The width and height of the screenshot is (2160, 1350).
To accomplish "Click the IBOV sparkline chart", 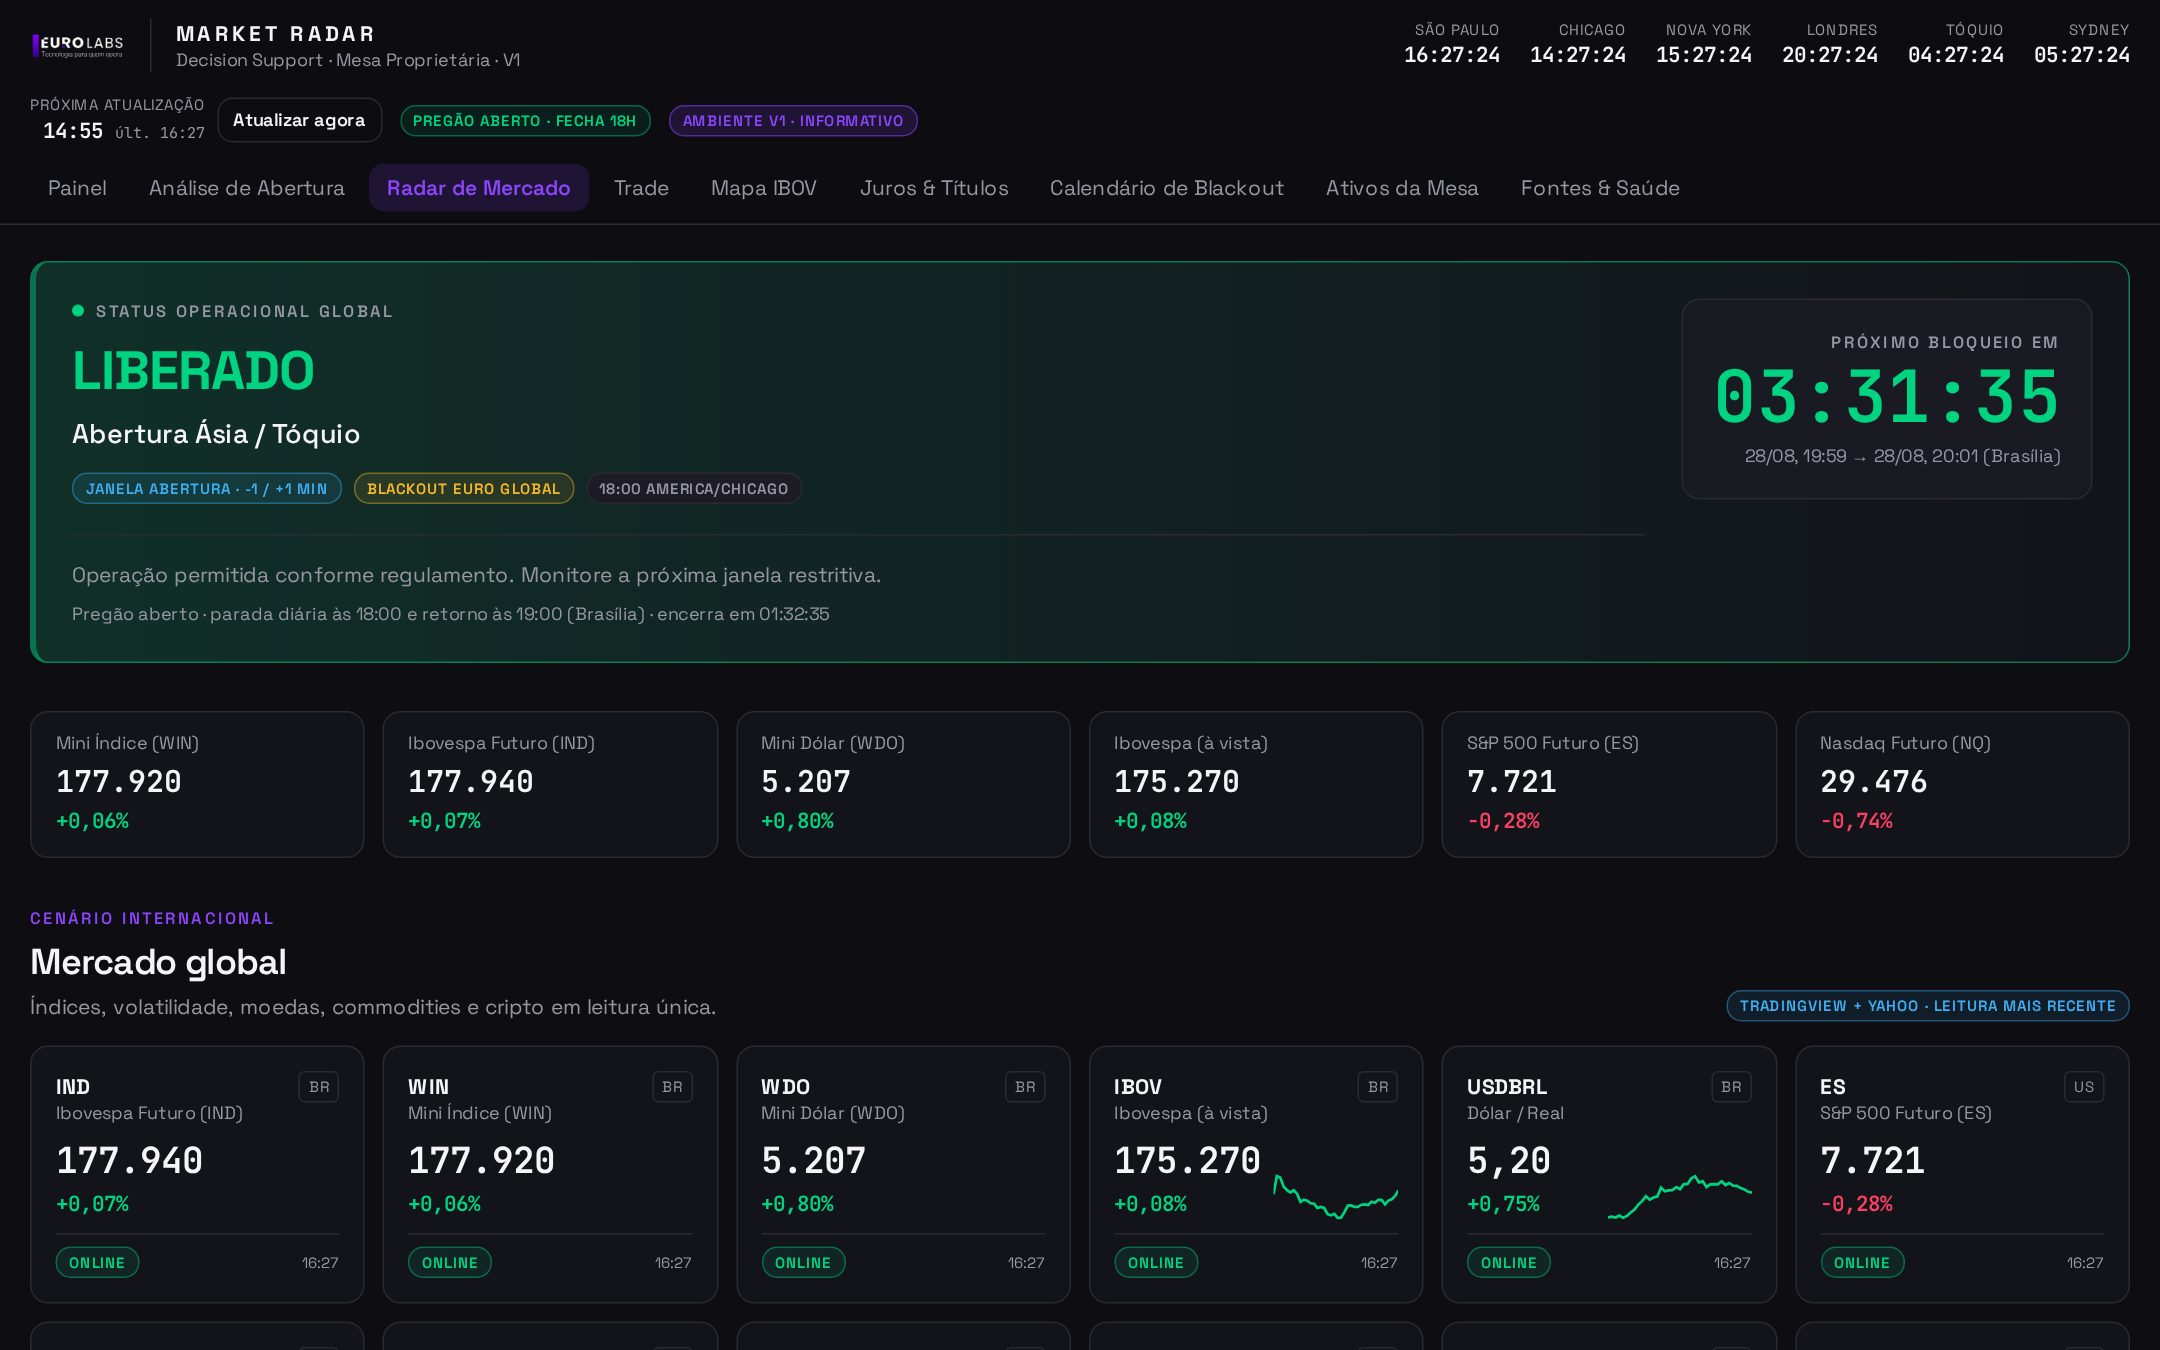I will click(x=1336, y=1197).
